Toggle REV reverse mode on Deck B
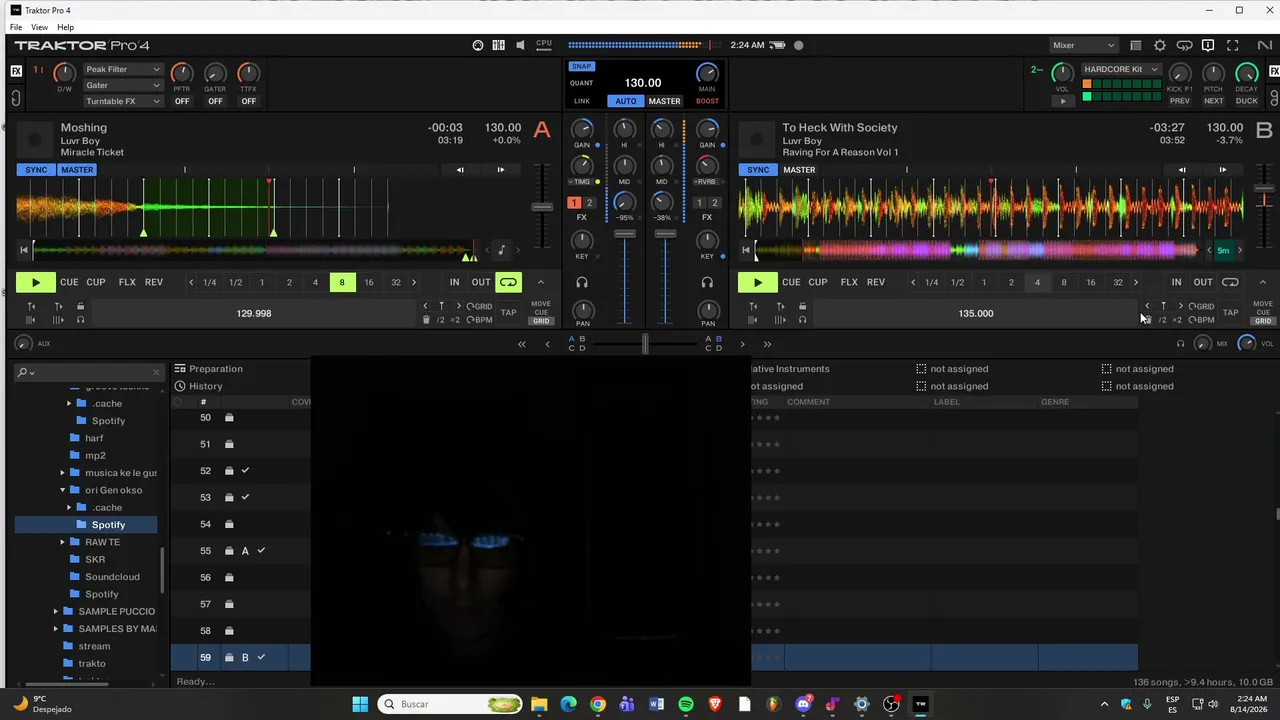1280x720 pixels. click(876, 282)
